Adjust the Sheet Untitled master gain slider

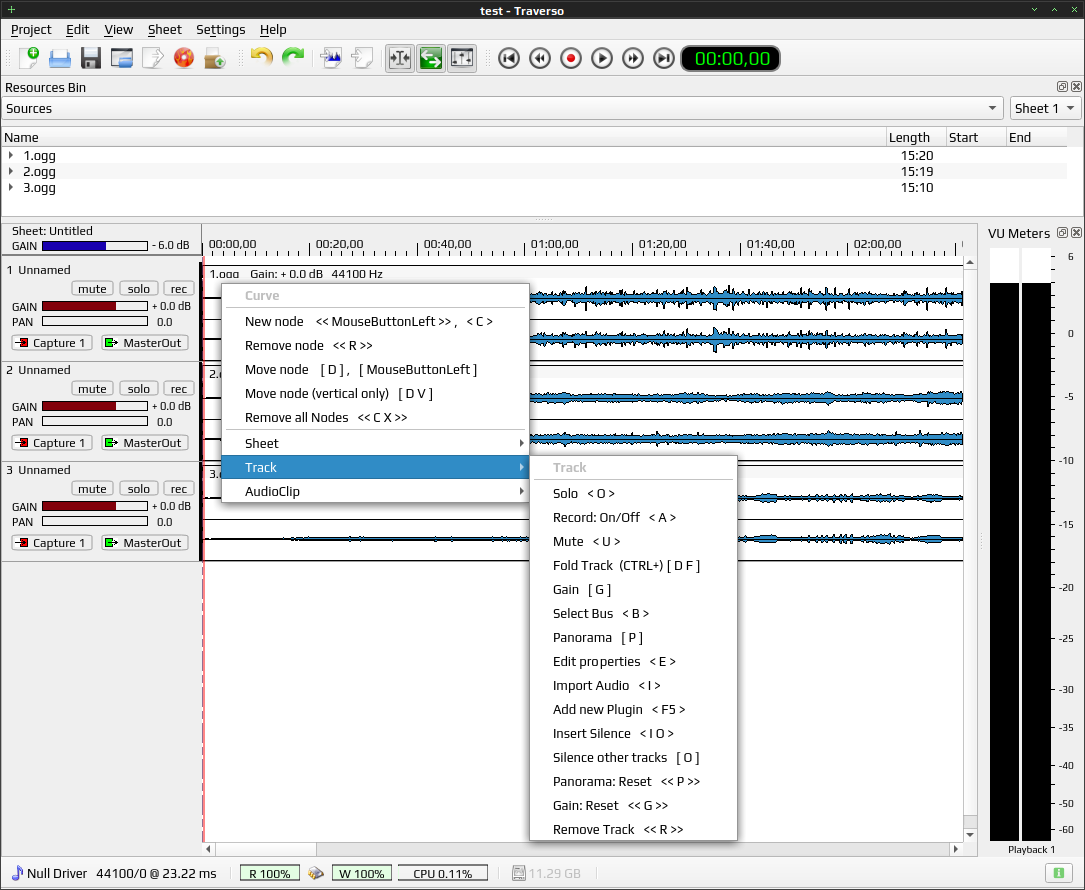pyautogui.click(x=95, y=246)
